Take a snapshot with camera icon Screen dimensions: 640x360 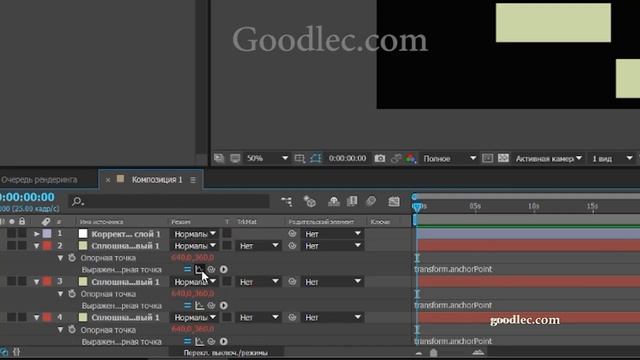pos(380,158)
